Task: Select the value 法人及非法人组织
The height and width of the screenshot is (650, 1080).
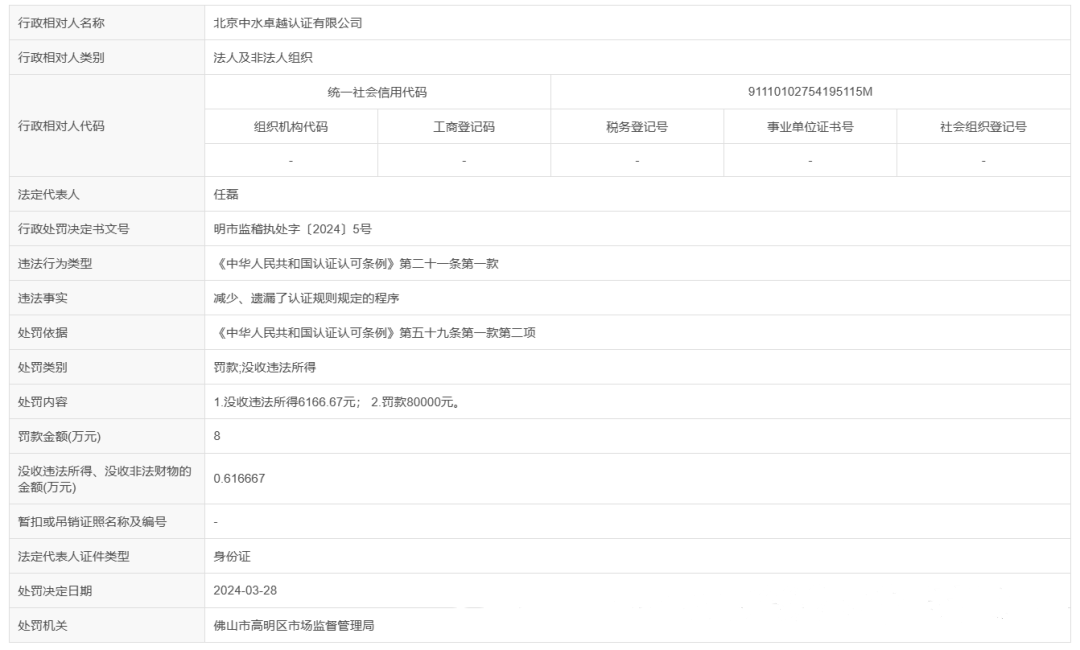Action: (x=263, y=57)
